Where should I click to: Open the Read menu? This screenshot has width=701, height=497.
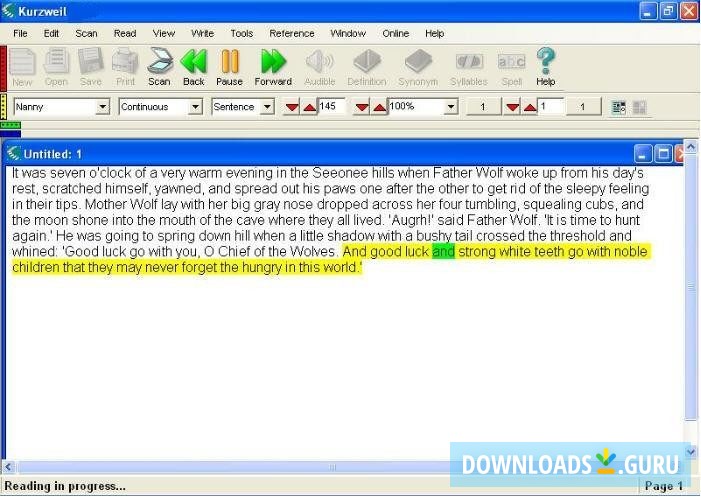125,34
